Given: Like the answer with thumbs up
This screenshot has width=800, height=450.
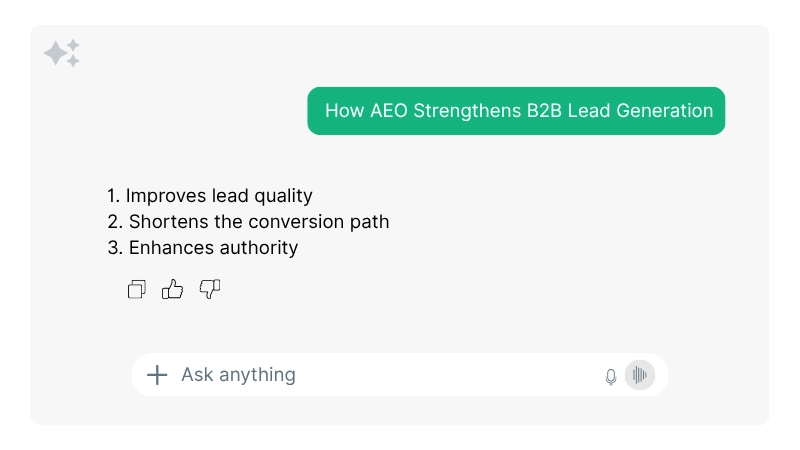Looking at the screenshot, I should 173,290.
